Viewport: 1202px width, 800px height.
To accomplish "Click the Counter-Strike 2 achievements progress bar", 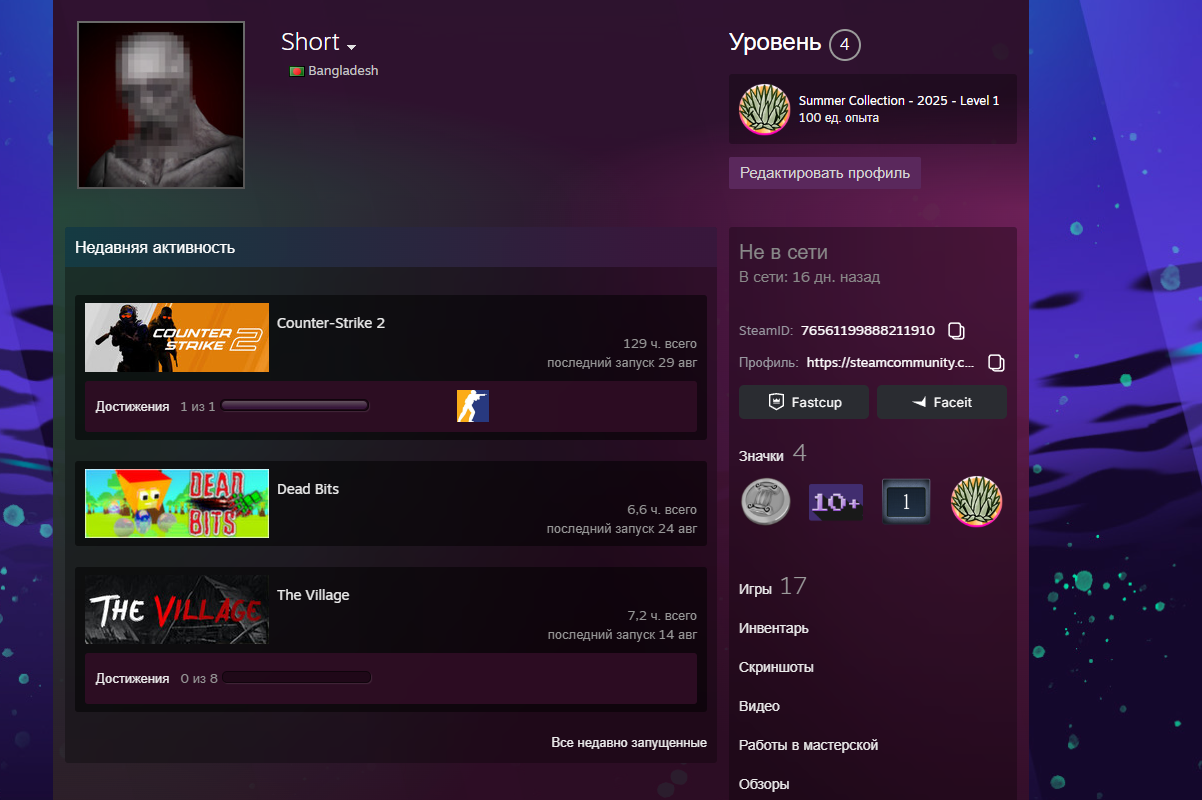I will [296, 406].
